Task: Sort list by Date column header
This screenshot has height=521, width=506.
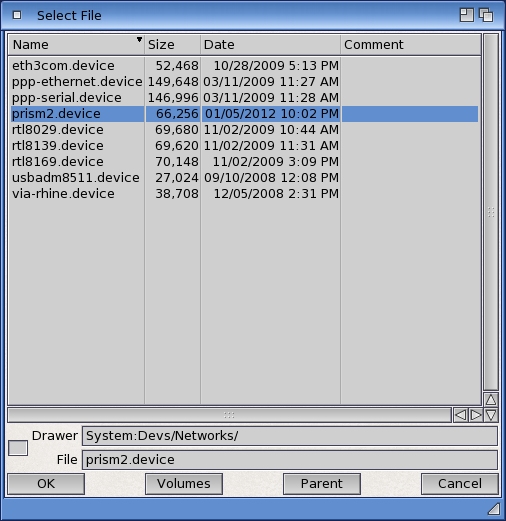Action: click(270, 45)
